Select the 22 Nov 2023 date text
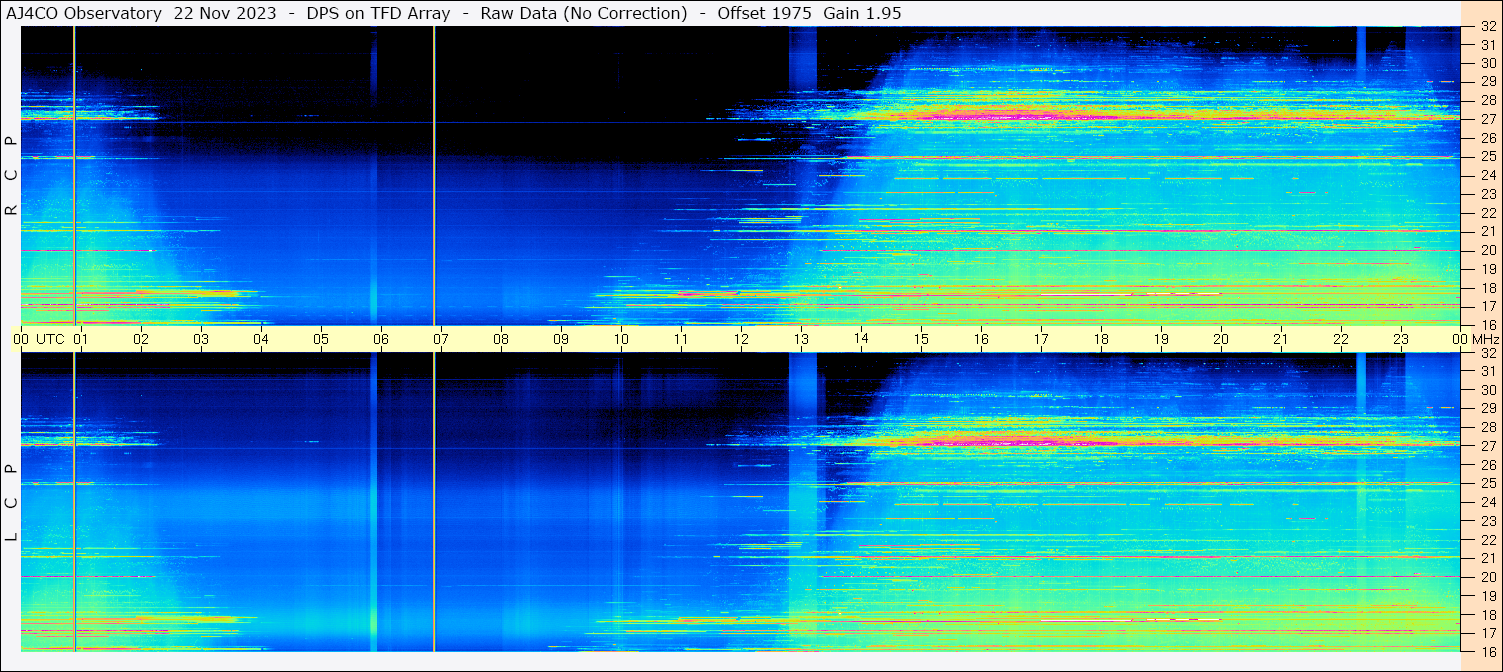 pyautogui.click(x=225, y=13)
